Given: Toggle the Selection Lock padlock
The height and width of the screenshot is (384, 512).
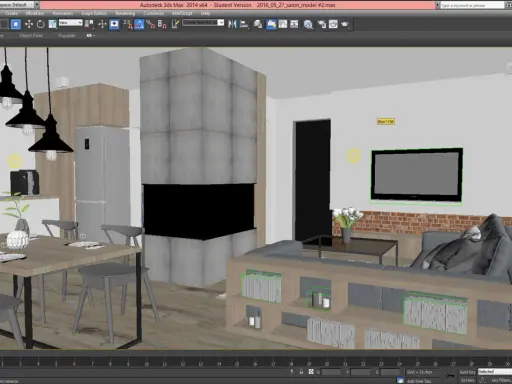Looking at the screenshot, I should pos(301,372).
